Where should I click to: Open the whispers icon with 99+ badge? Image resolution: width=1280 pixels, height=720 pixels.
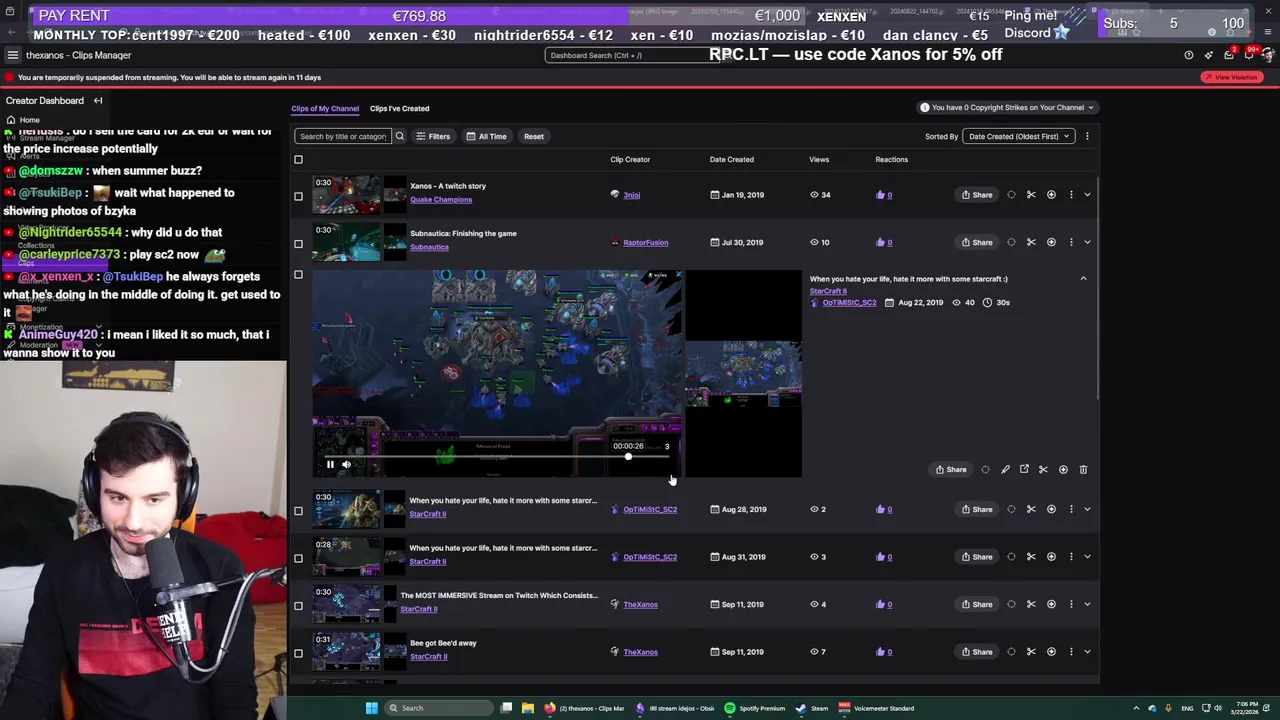(1249, 55)
